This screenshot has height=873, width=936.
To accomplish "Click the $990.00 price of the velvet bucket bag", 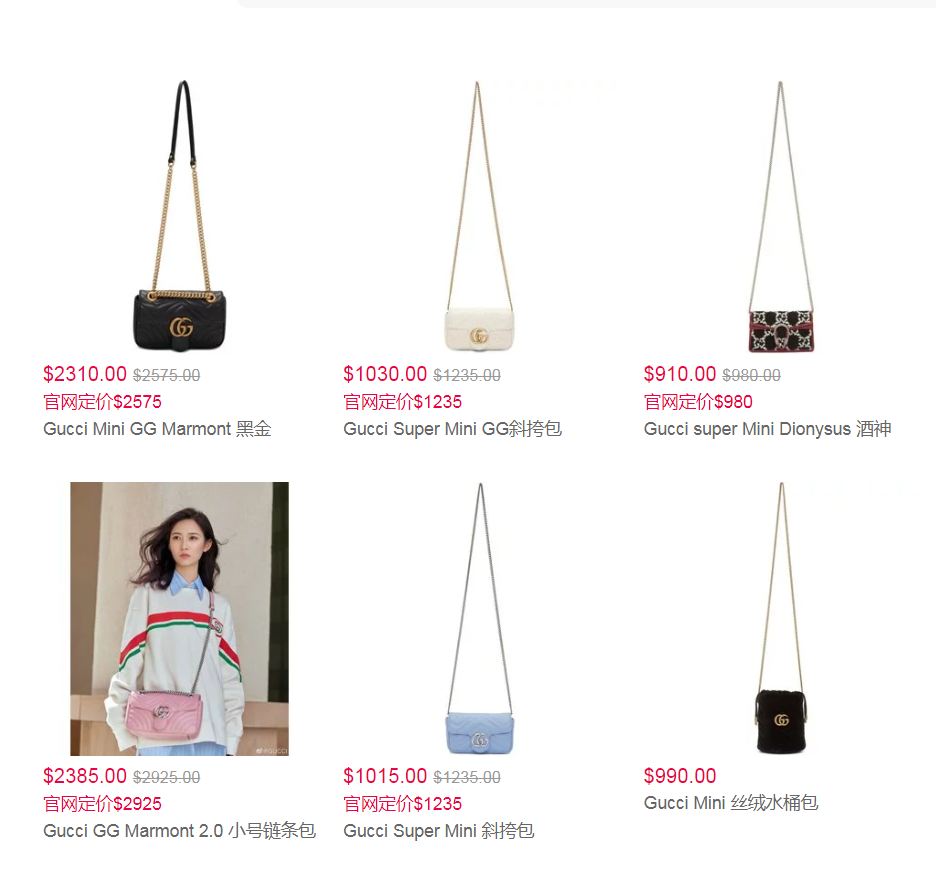I will [680, 776].
